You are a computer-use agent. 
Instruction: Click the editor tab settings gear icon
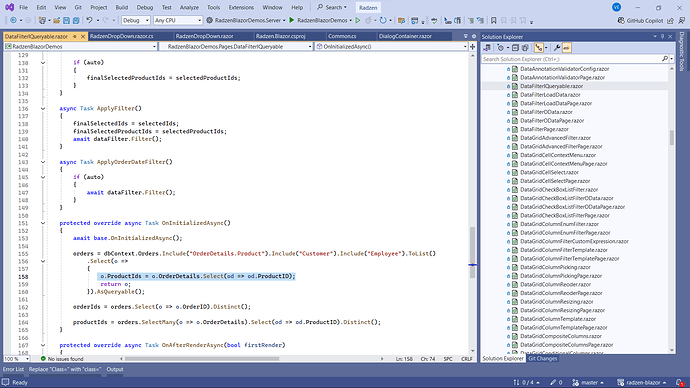click(474, 37)
